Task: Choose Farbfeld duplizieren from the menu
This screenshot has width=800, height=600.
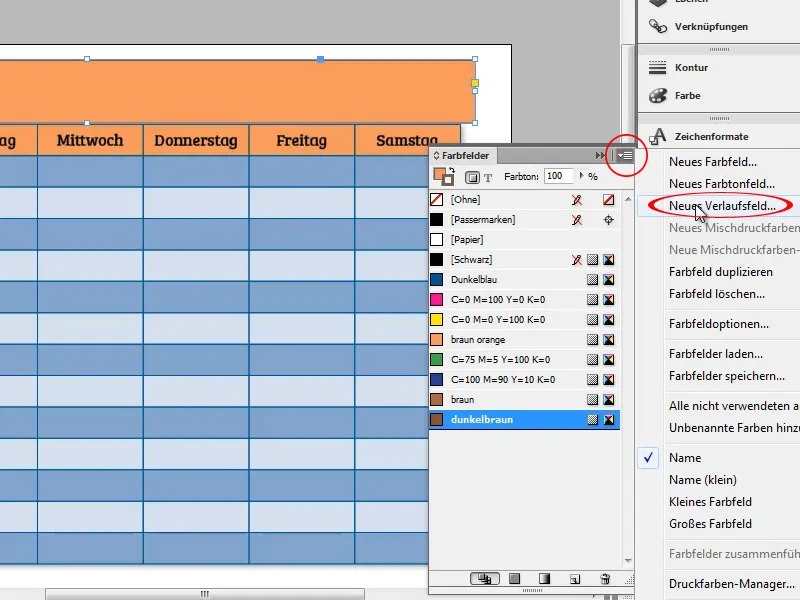Action: 720,271
